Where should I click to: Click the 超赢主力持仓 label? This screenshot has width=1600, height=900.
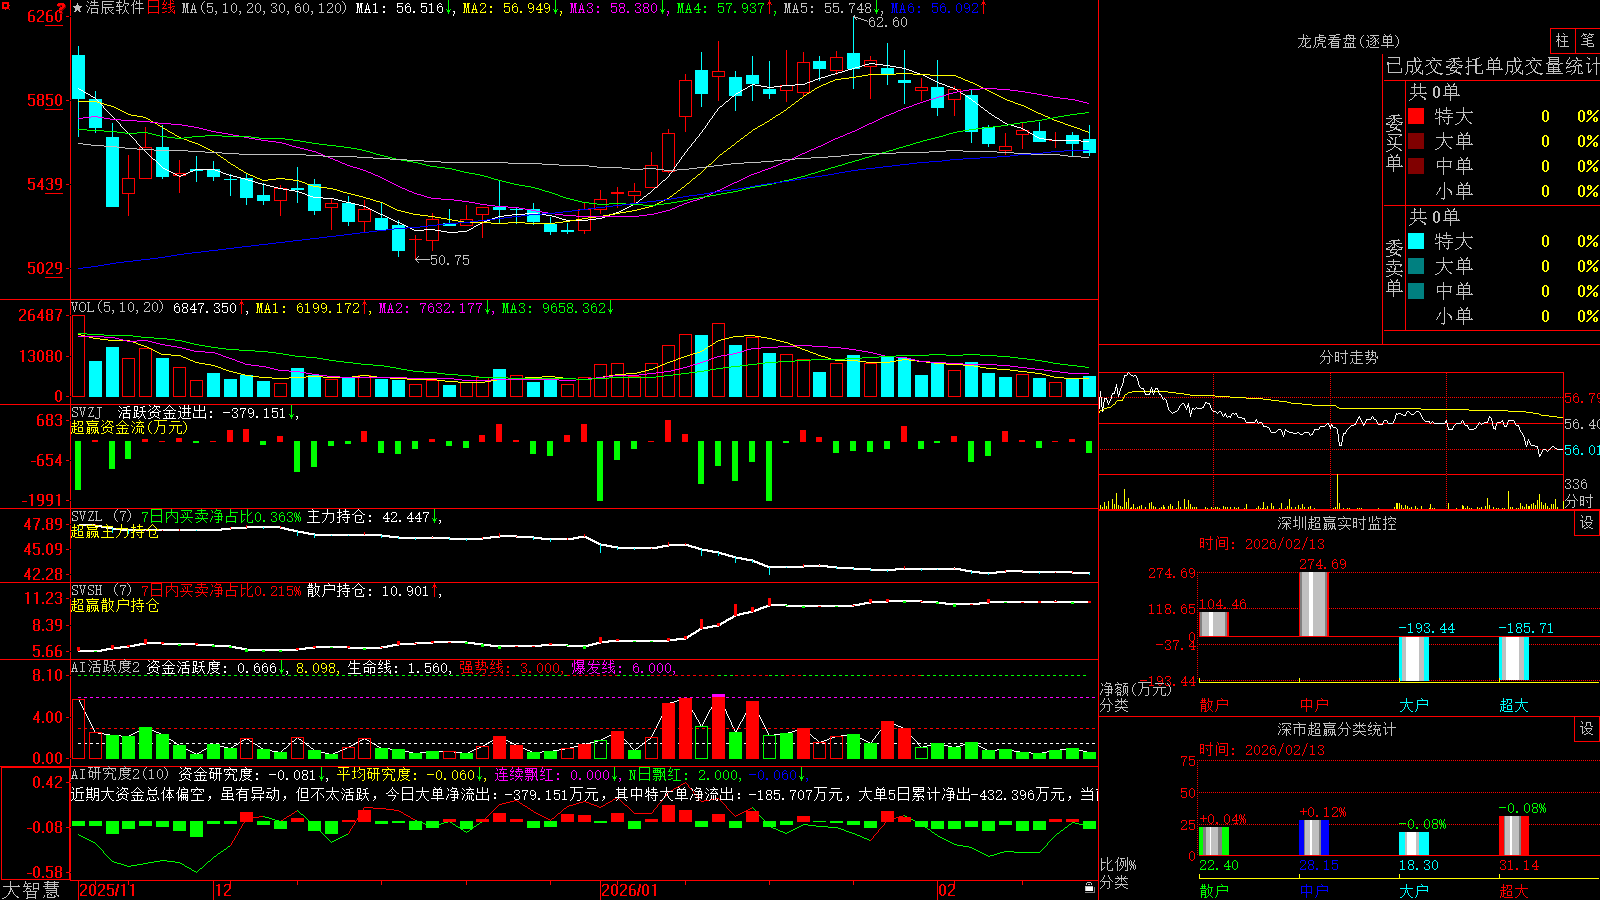click(x=115, y=531)
